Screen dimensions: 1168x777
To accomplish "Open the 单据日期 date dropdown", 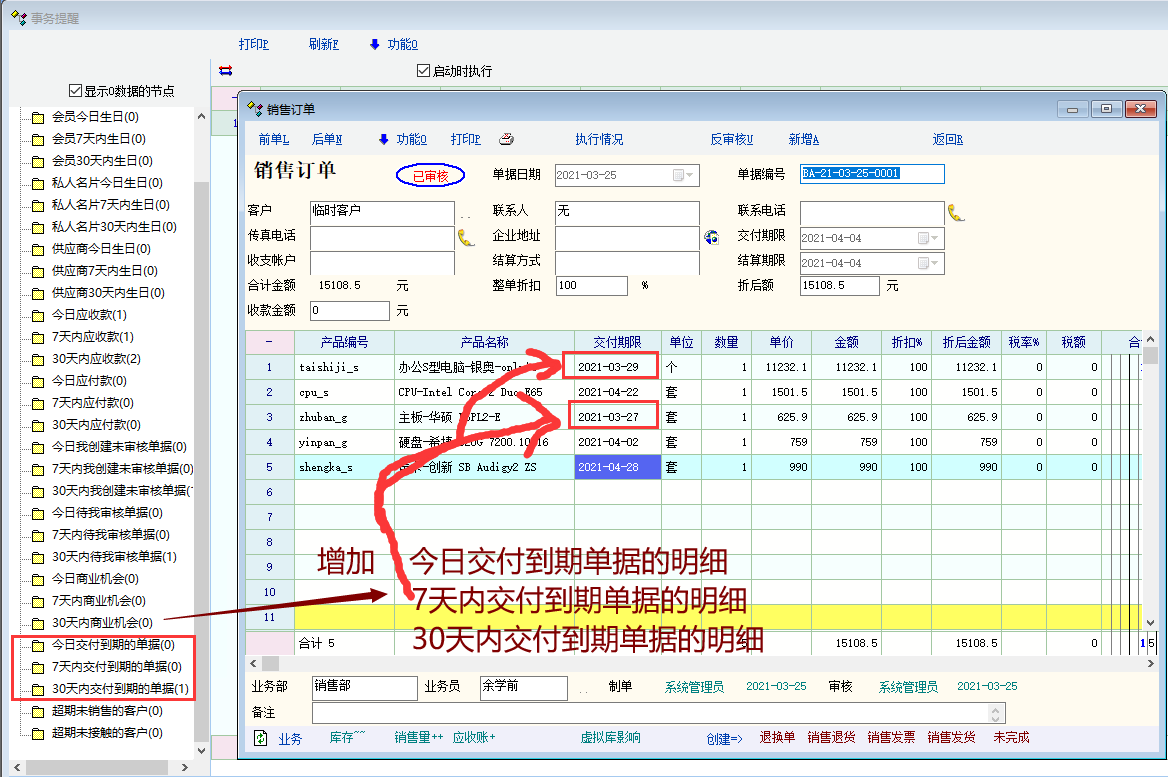I will coord(684,175).
